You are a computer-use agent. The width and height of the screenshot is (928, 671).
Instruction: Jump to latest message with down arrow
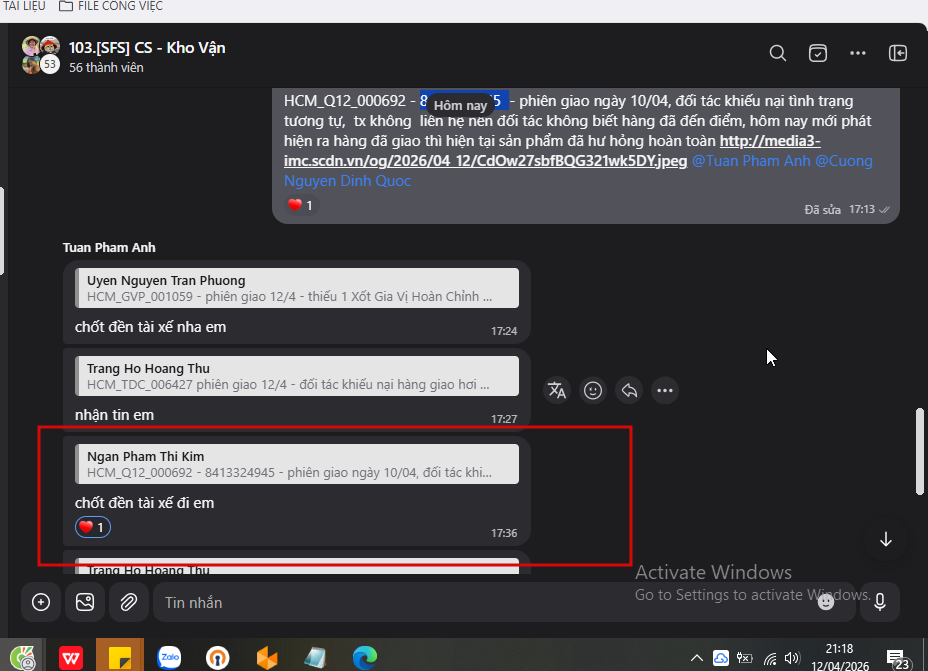(x=885, y=540)
